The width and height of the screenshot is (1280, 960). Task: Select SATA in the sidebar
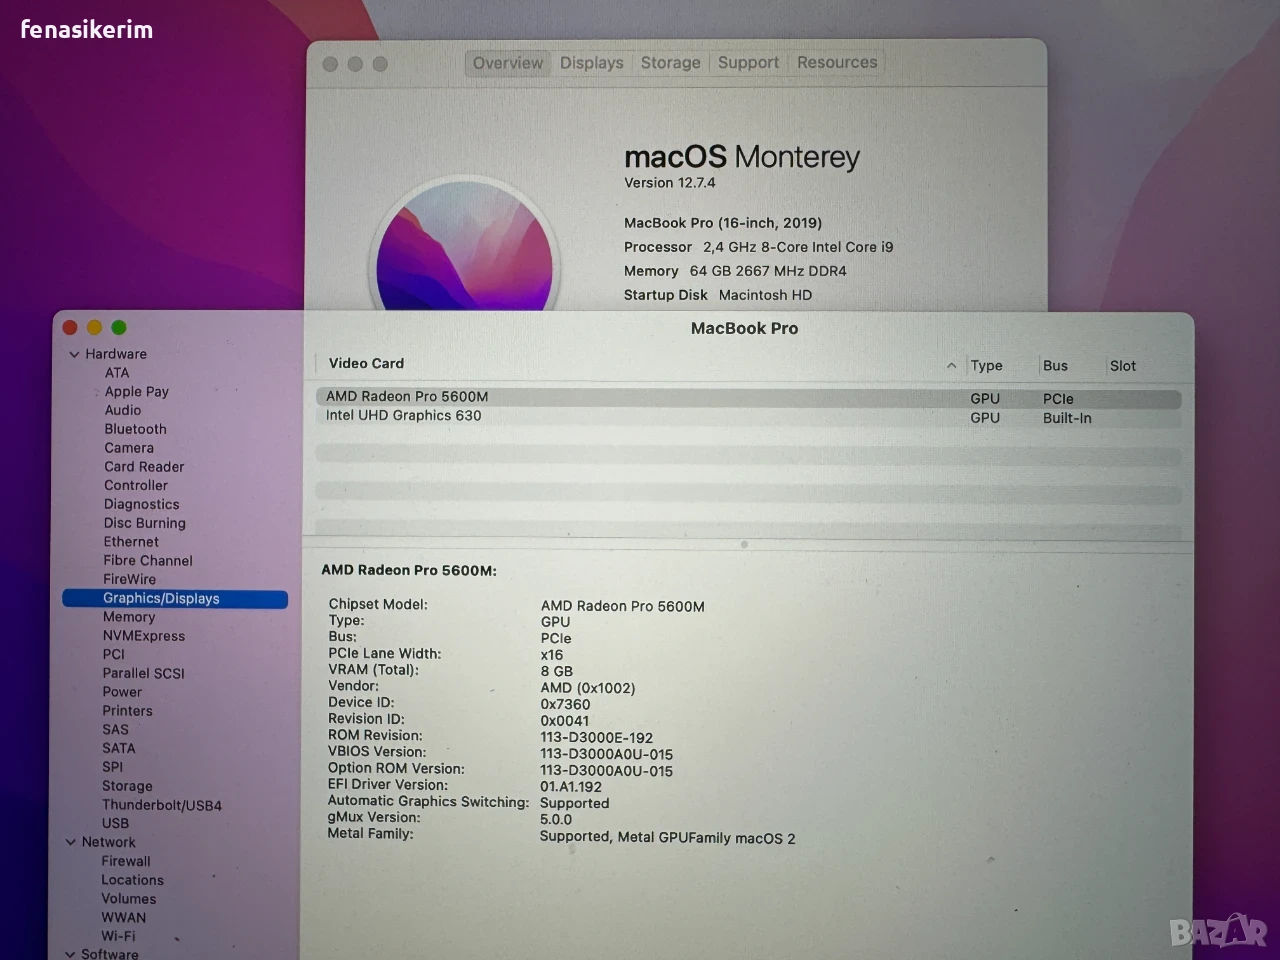click(x=118, y=748)
